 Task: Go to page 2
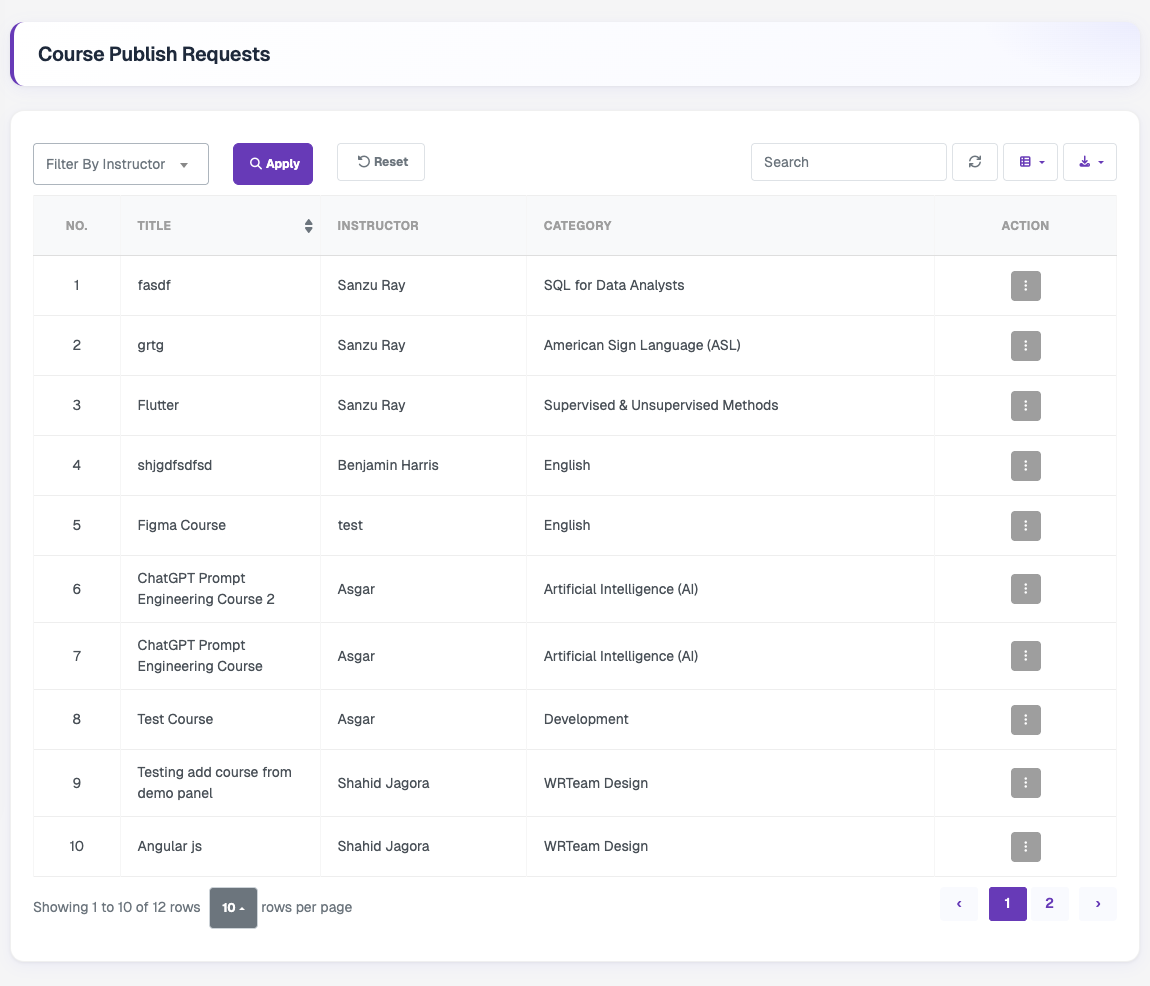(x=1050, y=904)
